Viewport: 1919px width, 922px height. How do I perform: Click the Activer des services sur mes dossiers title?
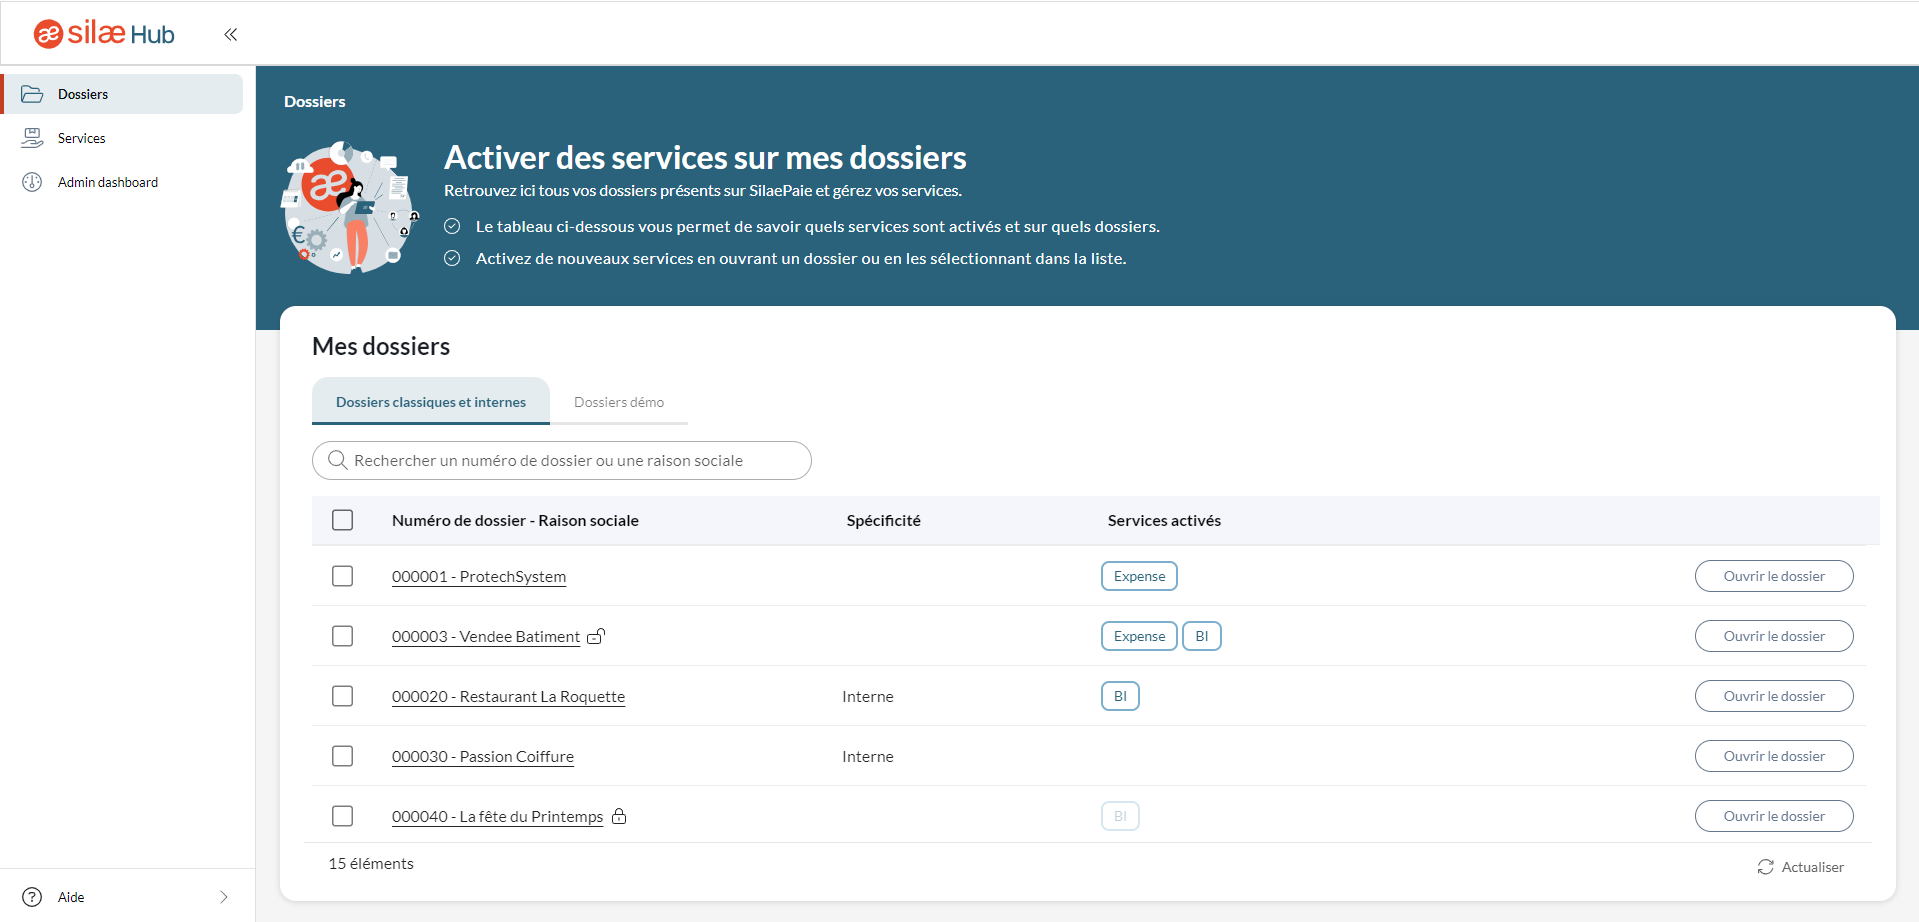coord(705,157)
